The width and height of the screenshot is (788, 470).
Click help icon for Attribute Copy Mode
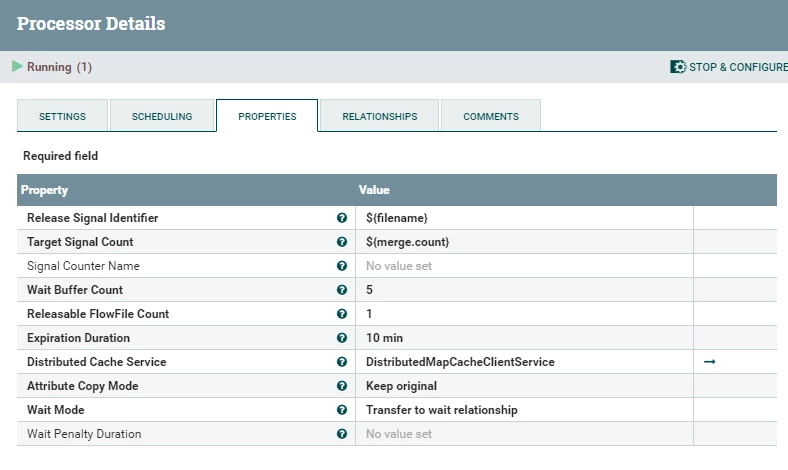click(342, 386)
